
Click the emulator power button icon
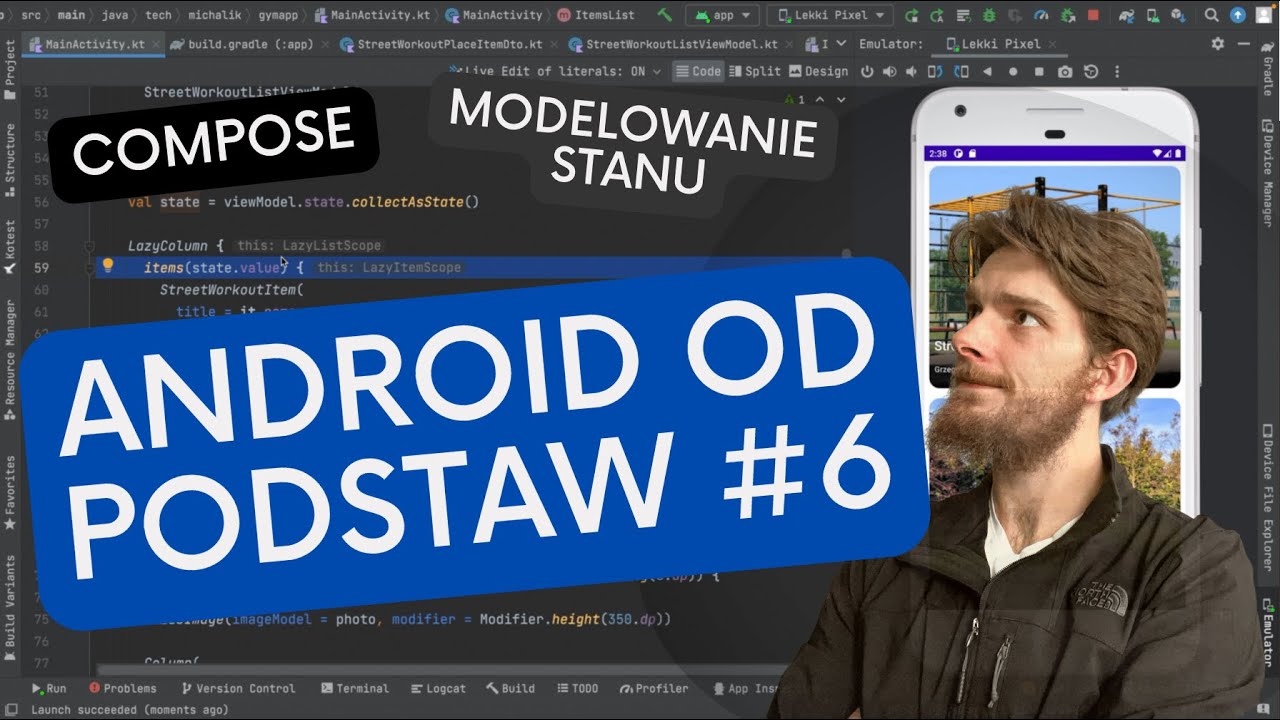[x=867, y=72]
